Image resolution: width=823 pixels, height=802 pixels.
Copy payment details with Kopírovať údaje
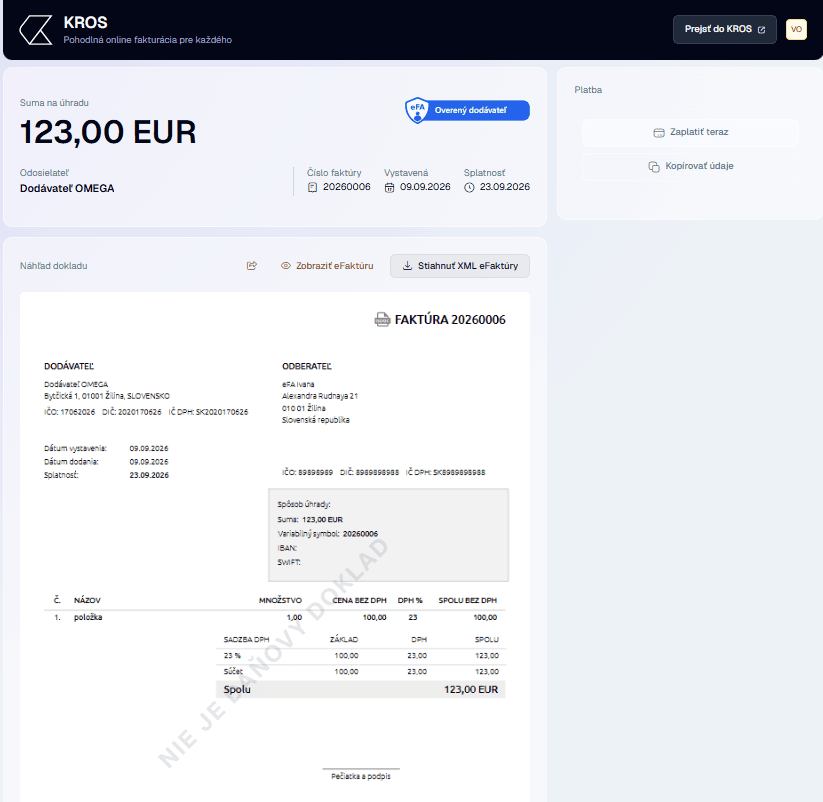tap(690, 166)
